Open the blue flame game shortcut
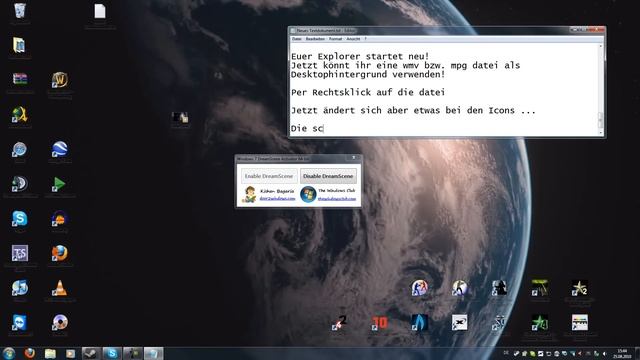 [420, 322]
